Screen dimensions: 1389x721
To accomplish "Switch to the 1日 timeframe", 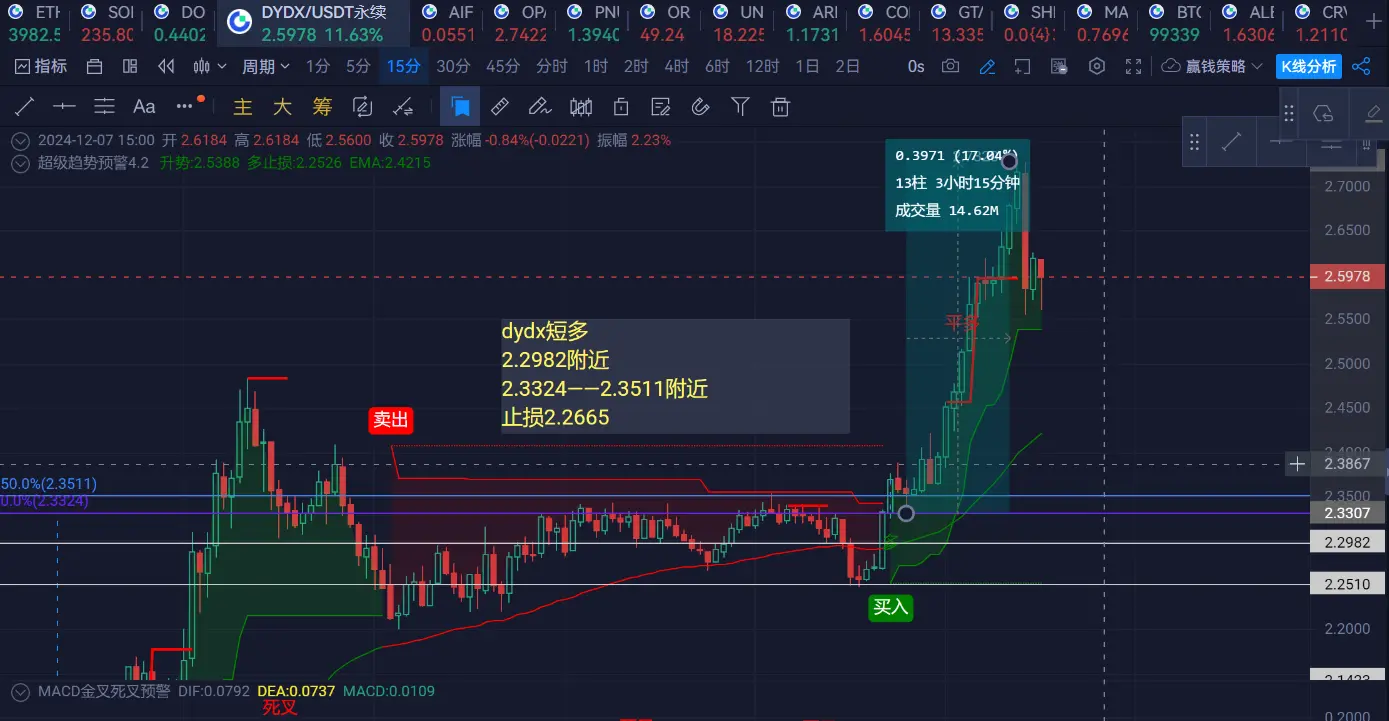I will [807, 67].
